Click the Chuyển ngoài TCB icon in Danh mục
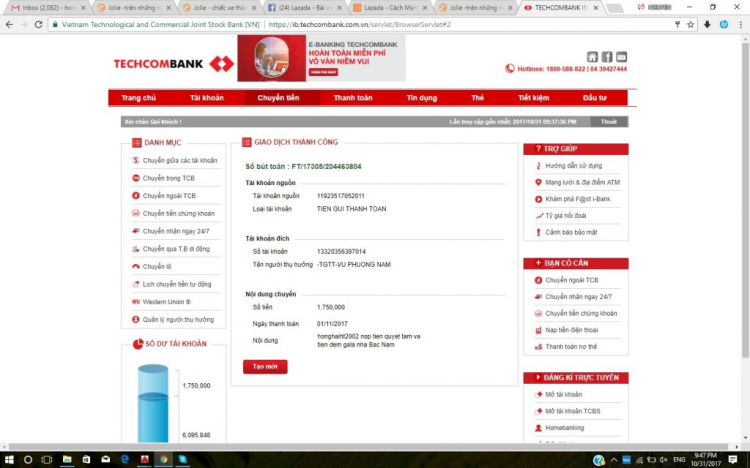The width and height of the screenshot is (750, 468). [x=136, y=196]
